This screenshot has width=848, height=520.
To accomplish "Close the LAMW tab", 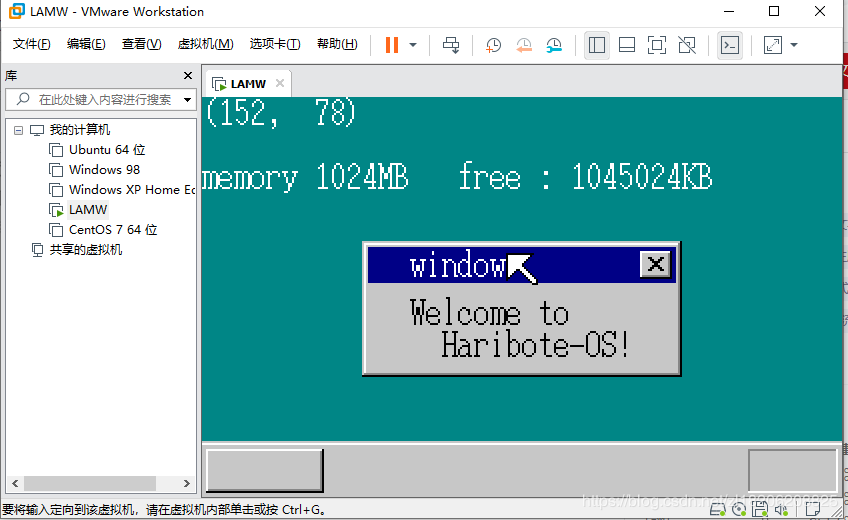I will 280,83.
